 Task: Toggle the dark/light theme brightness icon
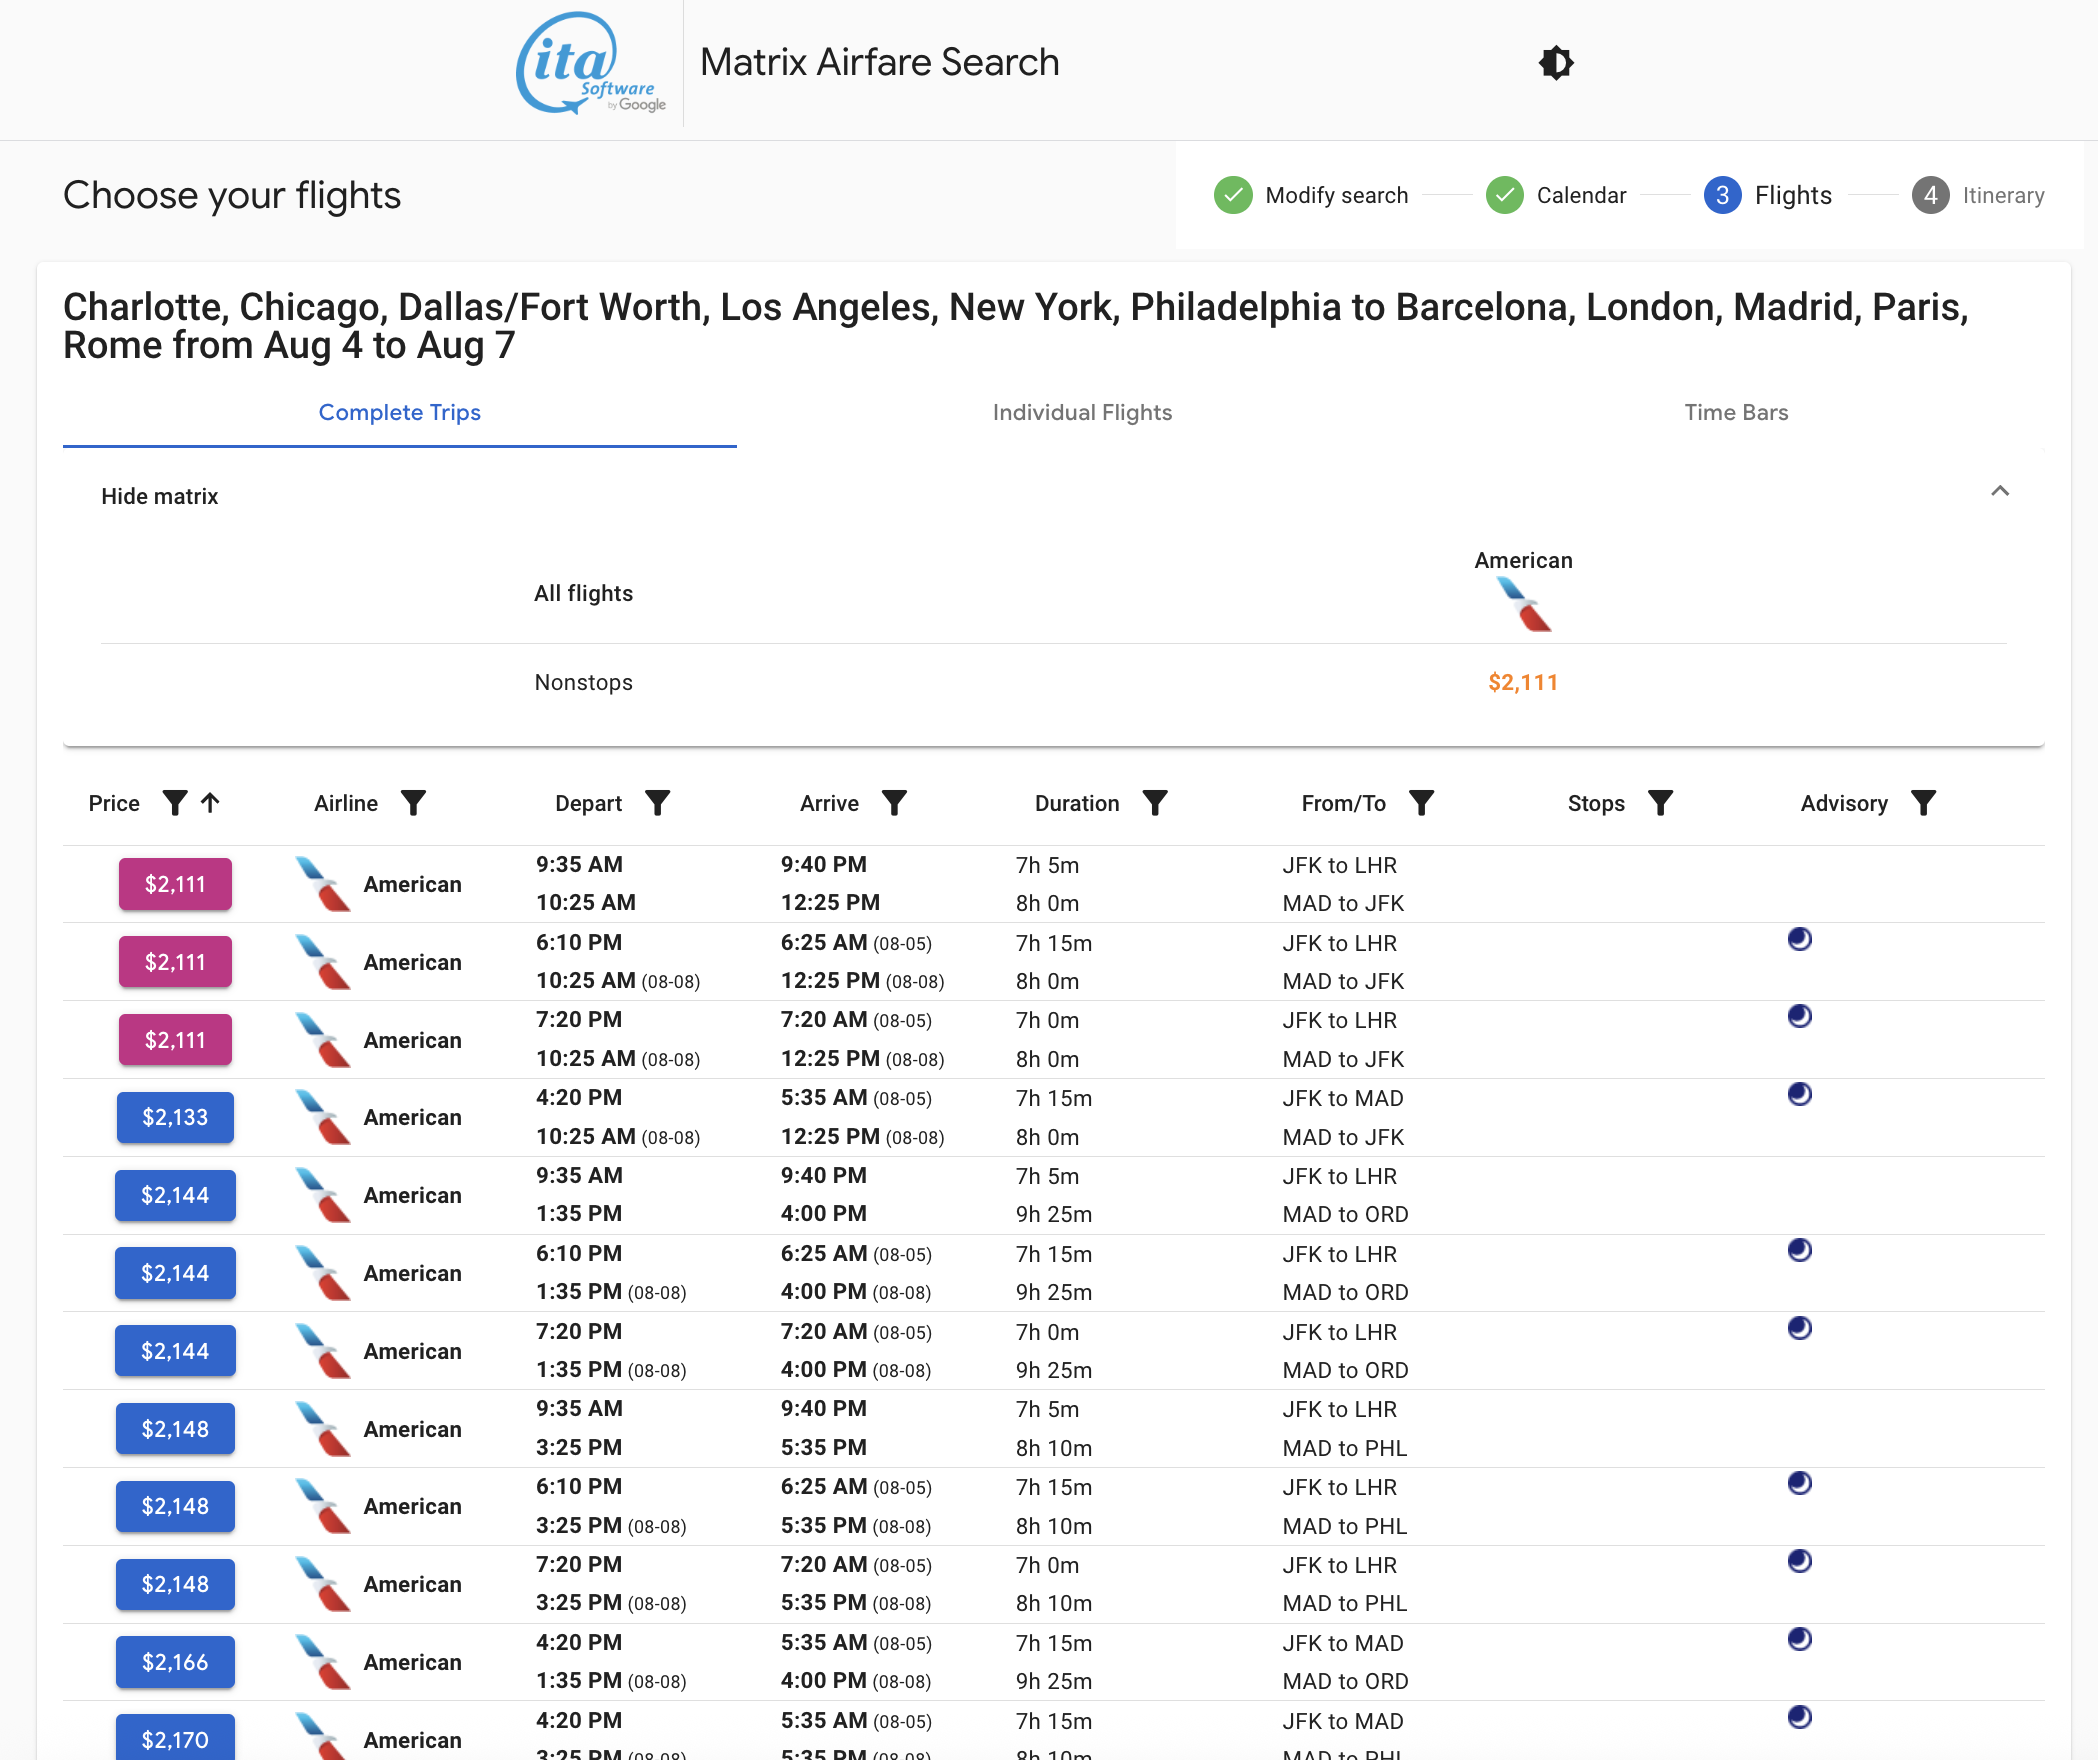click(1556, 63)
